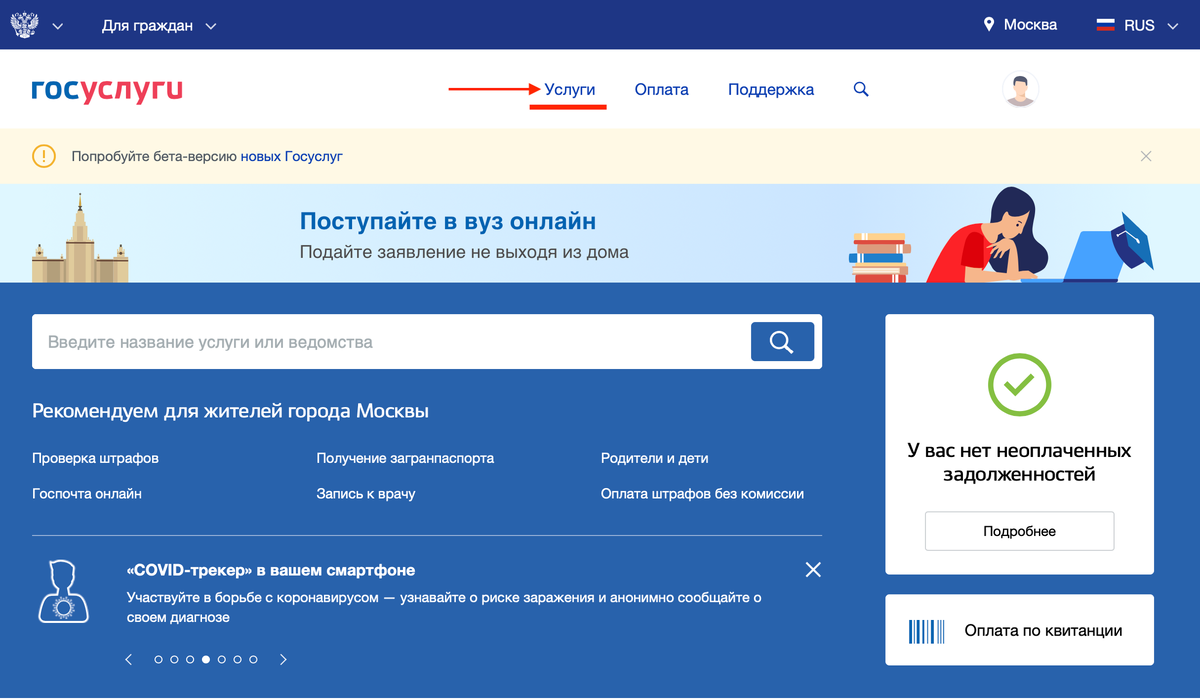Select the fourth carousel dot
This screenshot has width=1200, height=700.
(205, 659)
